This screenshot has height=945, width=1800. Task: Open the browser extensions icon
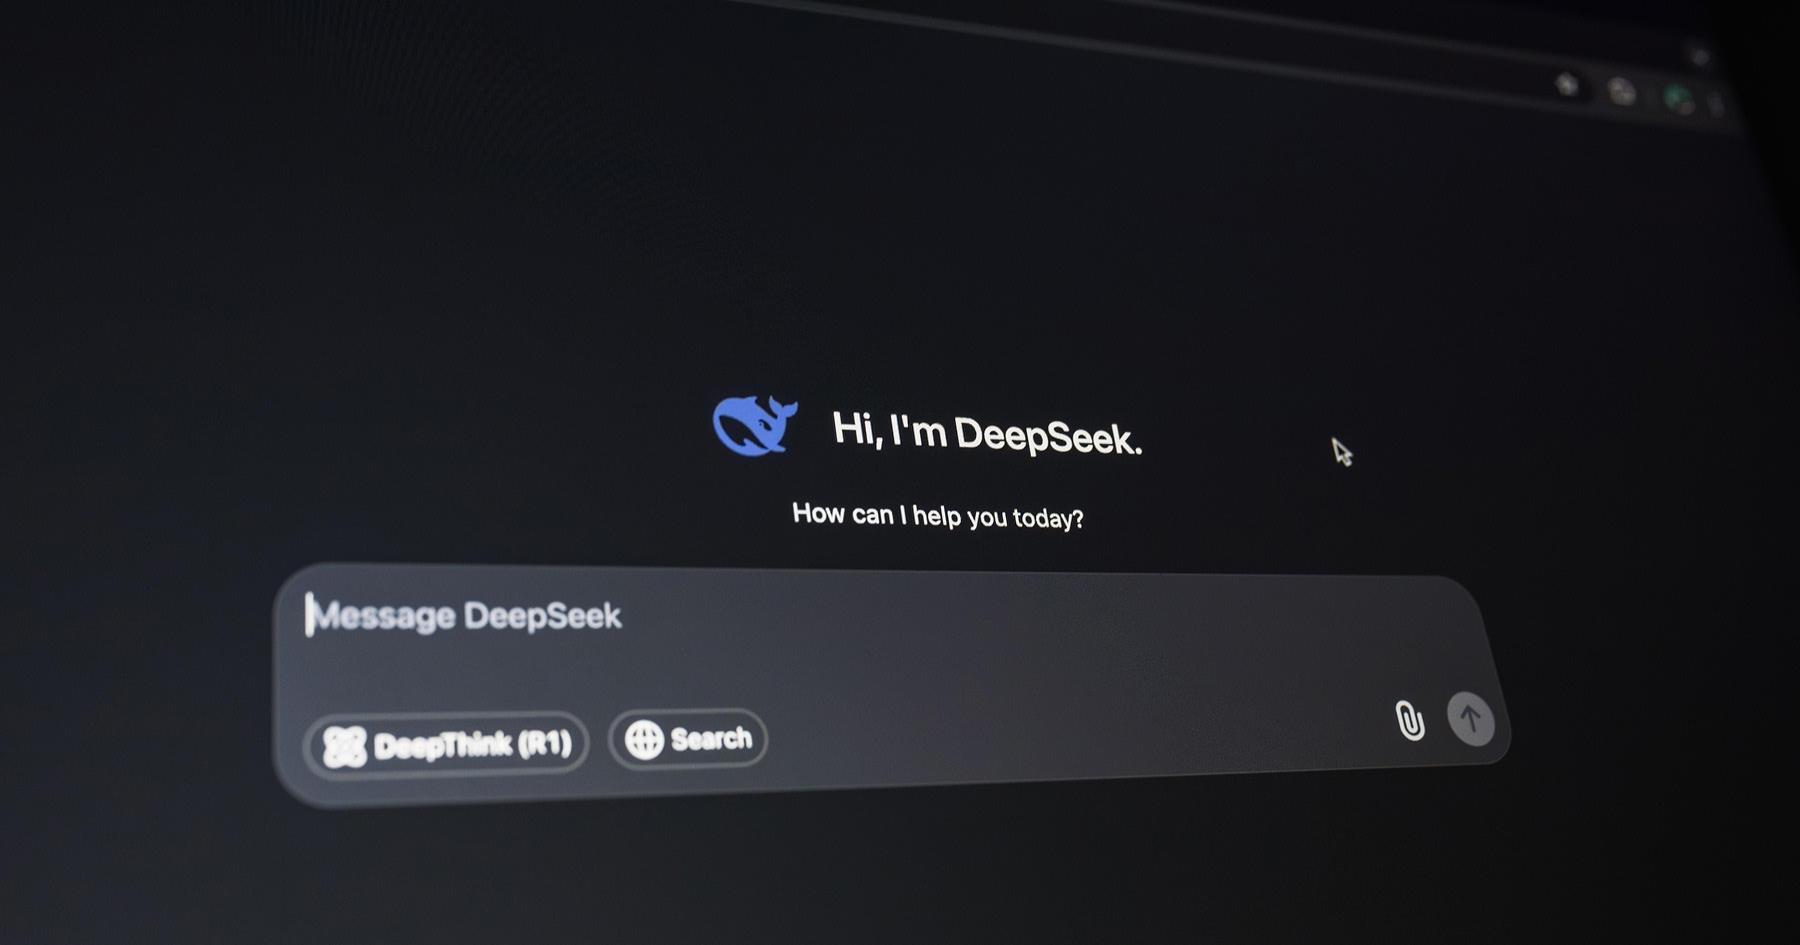click(1621, 92)
